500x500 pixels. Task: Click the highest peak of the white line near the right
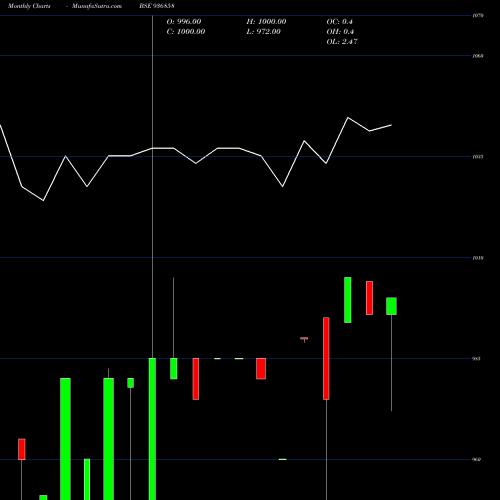tap(348, 117)
